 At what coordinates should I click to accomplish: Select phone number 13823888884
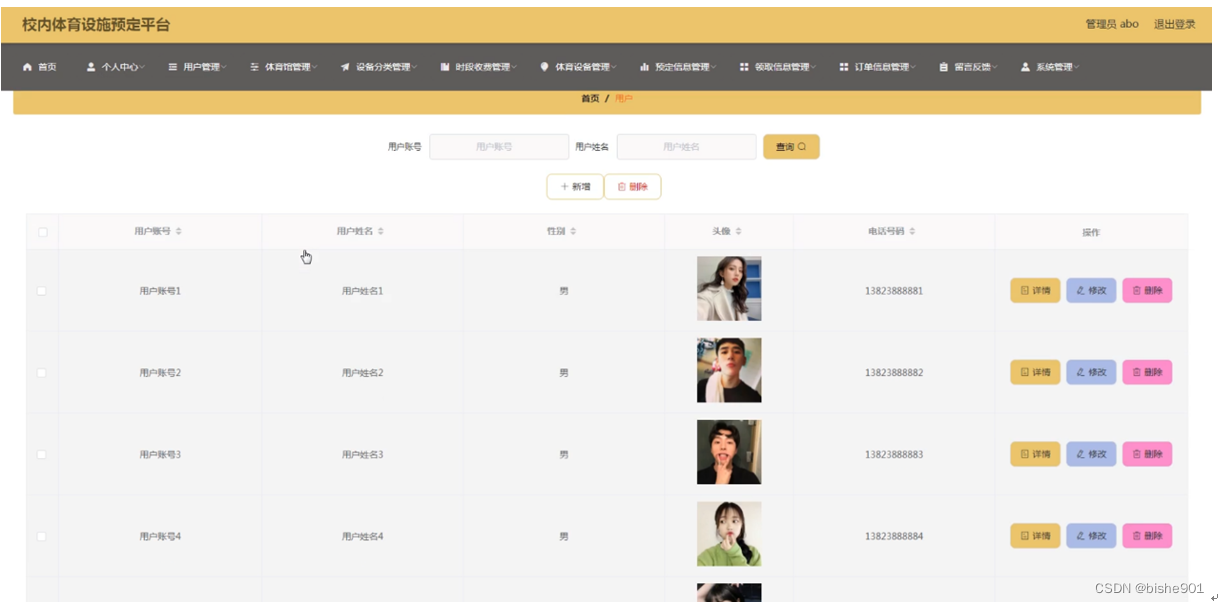[894, 537]
